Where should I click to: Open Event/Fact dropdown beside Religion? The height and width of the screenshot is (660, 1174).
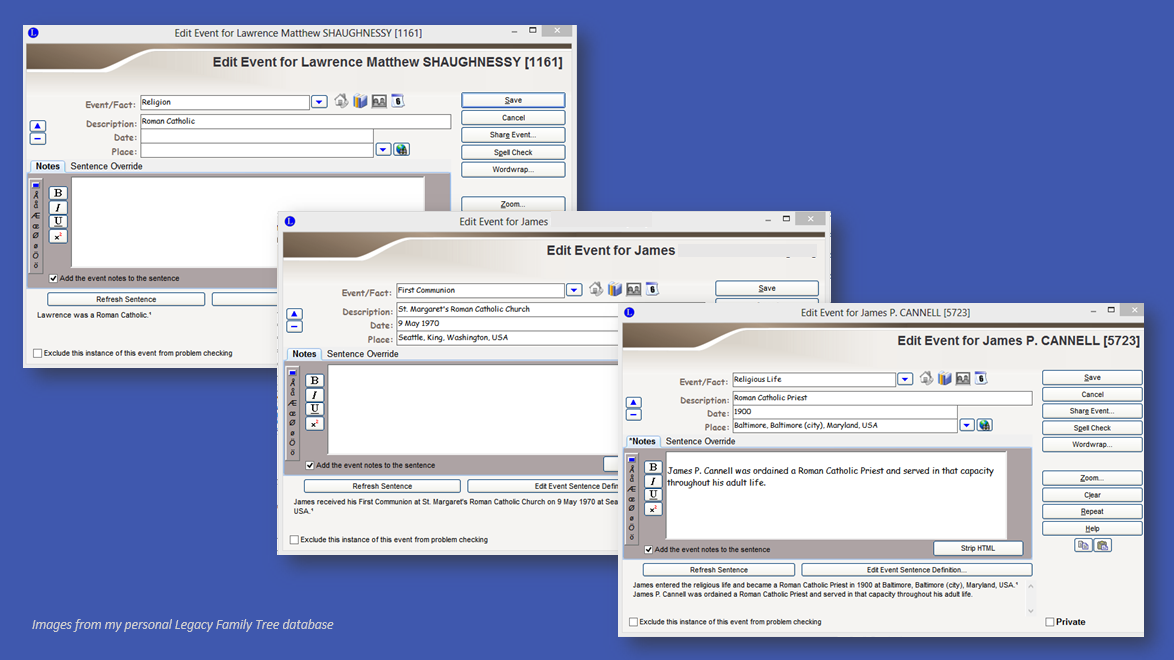(x=319, y=102)
